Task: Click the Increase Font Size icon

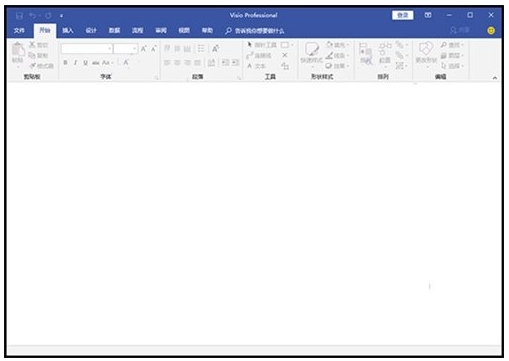Action: [x=144, y=49]
